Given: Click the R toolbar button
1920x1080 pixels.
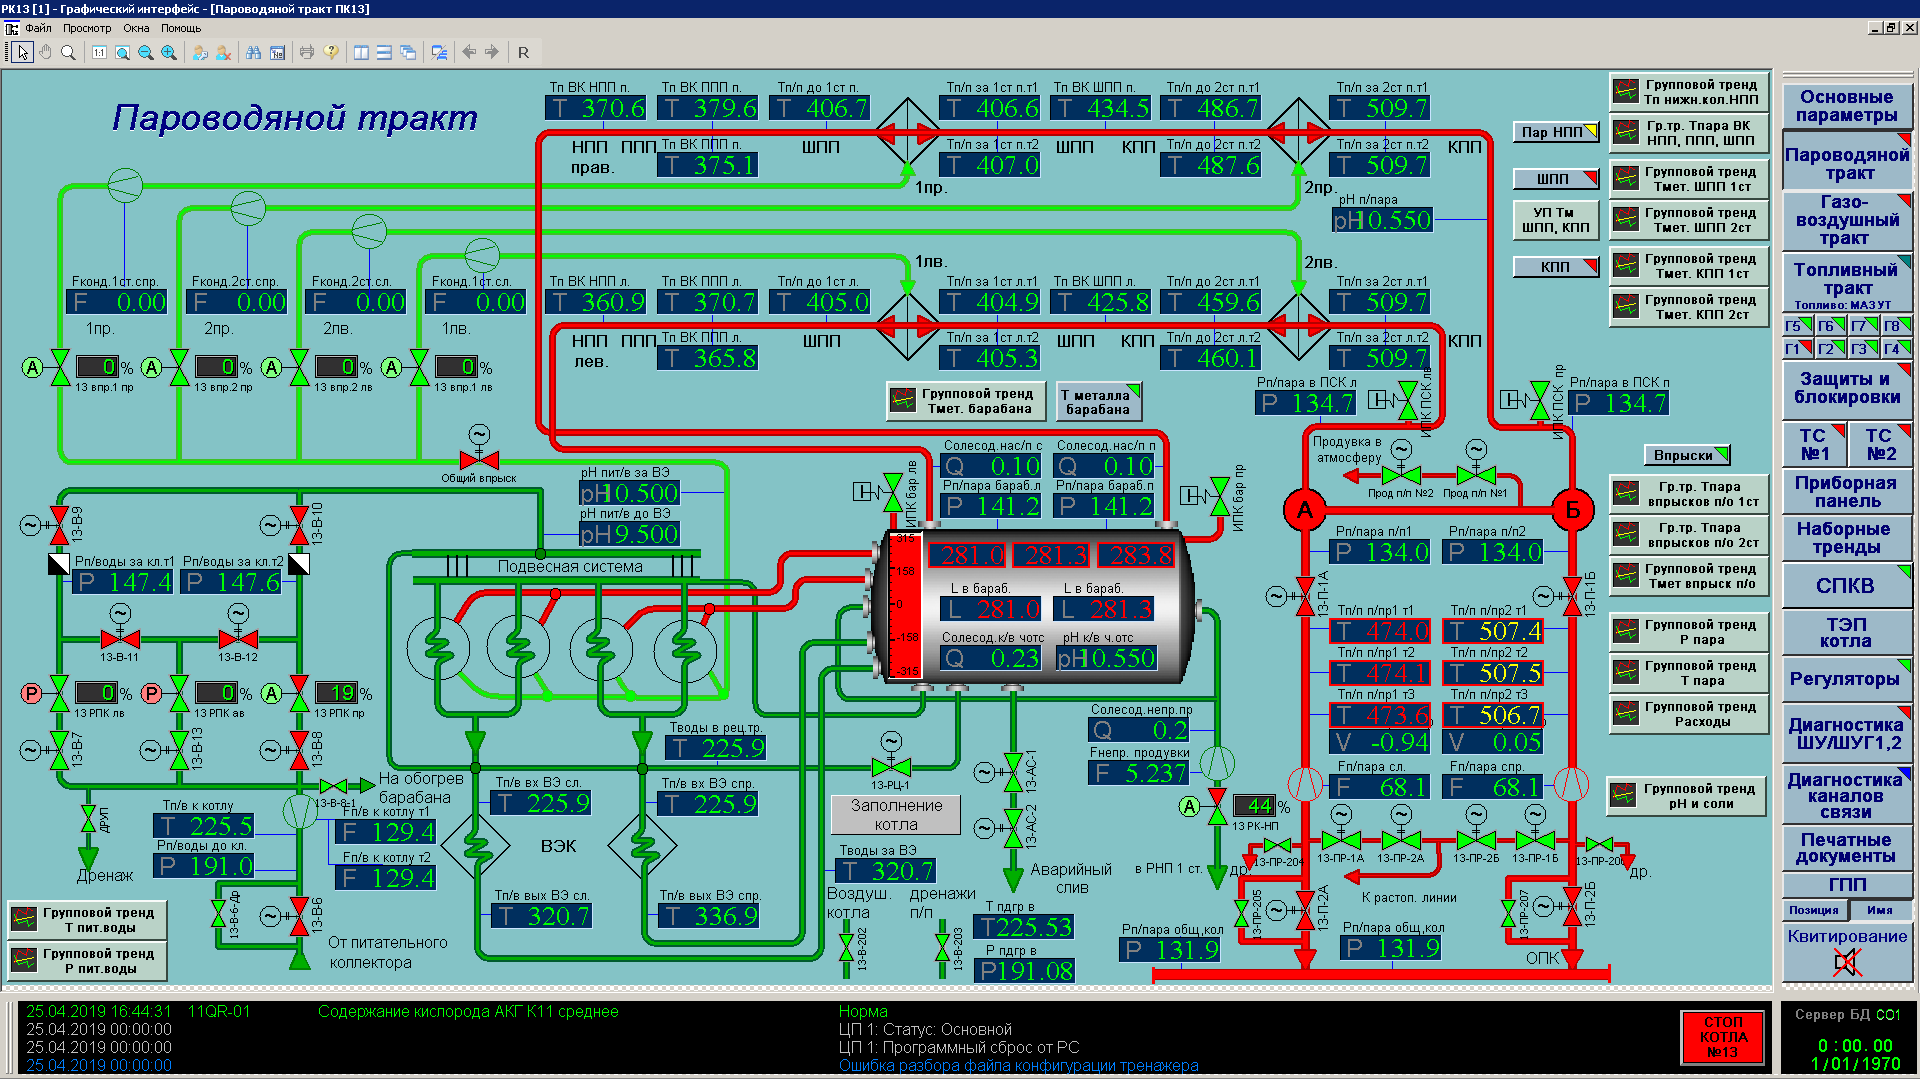Looking at the screenshot, I should pos(523,52).
